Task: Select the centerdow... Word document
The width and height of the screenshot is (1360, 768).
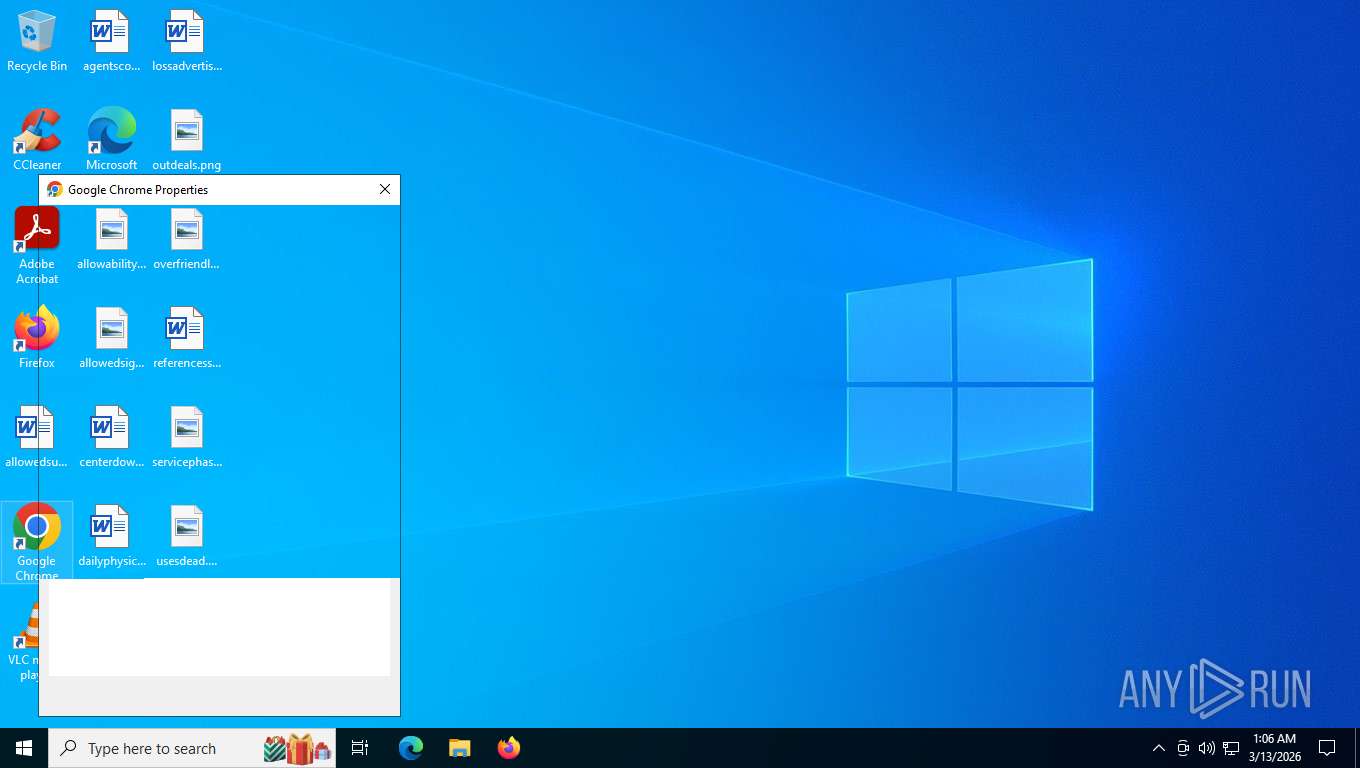Action: pos(111,437)
